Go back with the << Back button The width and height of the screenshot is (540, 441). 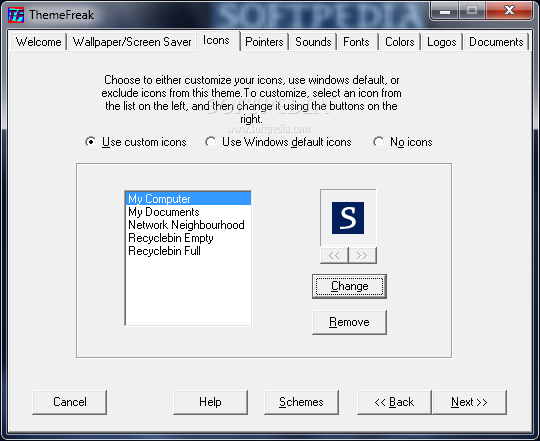click(394, 402)
